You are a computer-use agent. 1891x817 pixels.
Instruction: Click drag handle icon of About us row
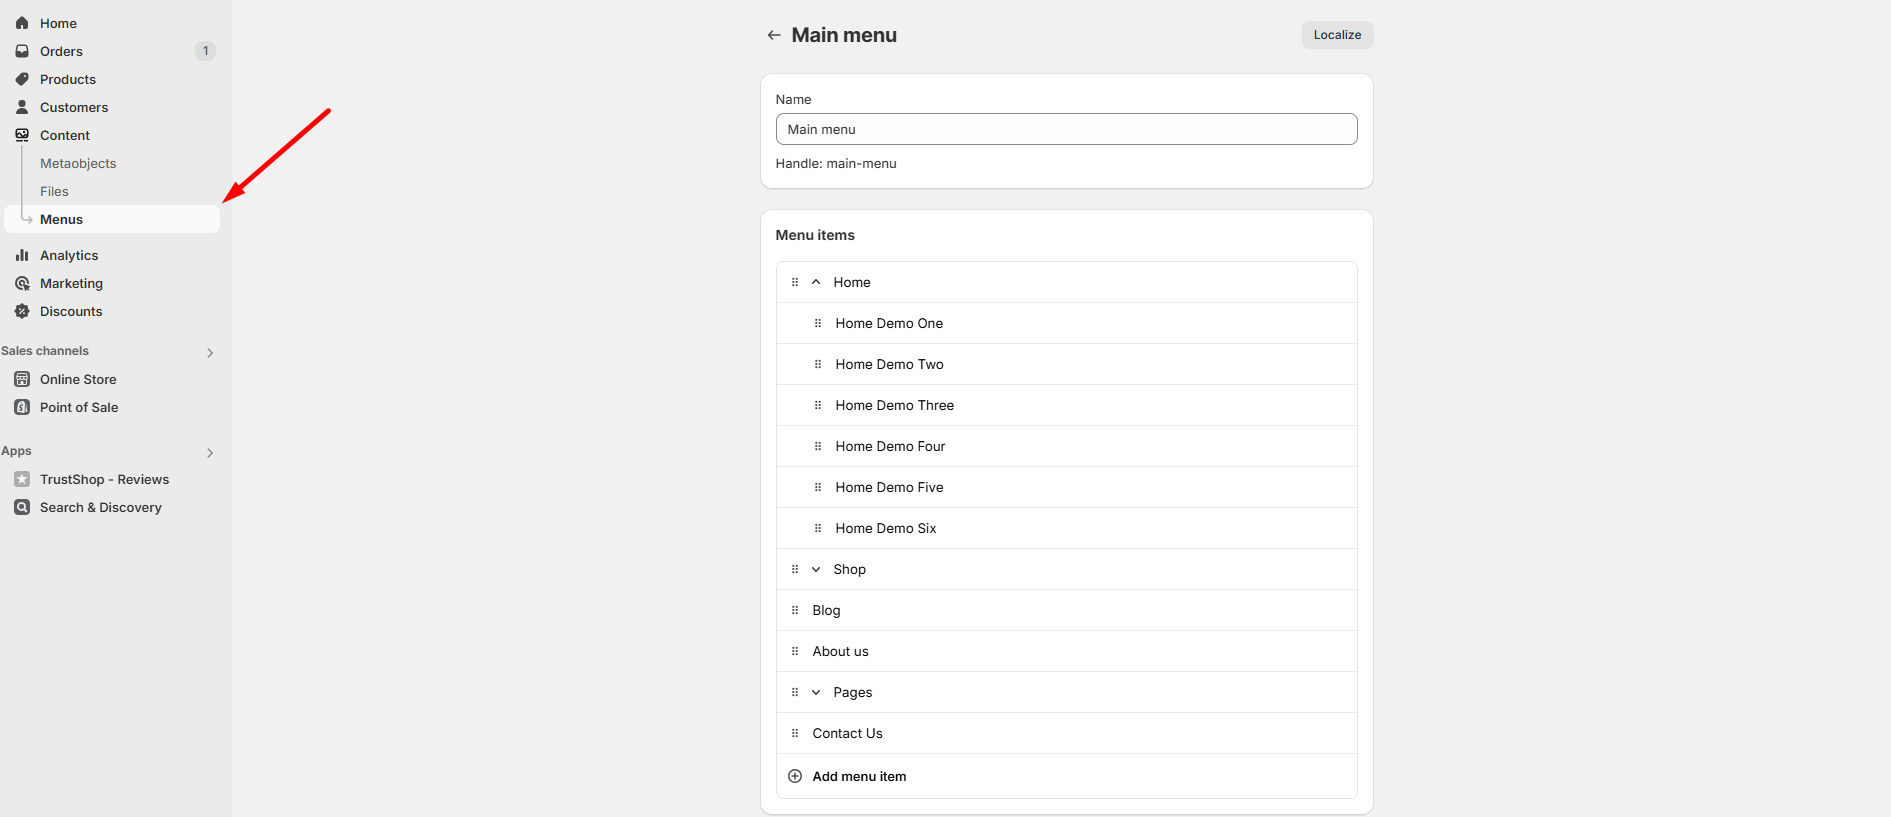(x=795, y=651)
